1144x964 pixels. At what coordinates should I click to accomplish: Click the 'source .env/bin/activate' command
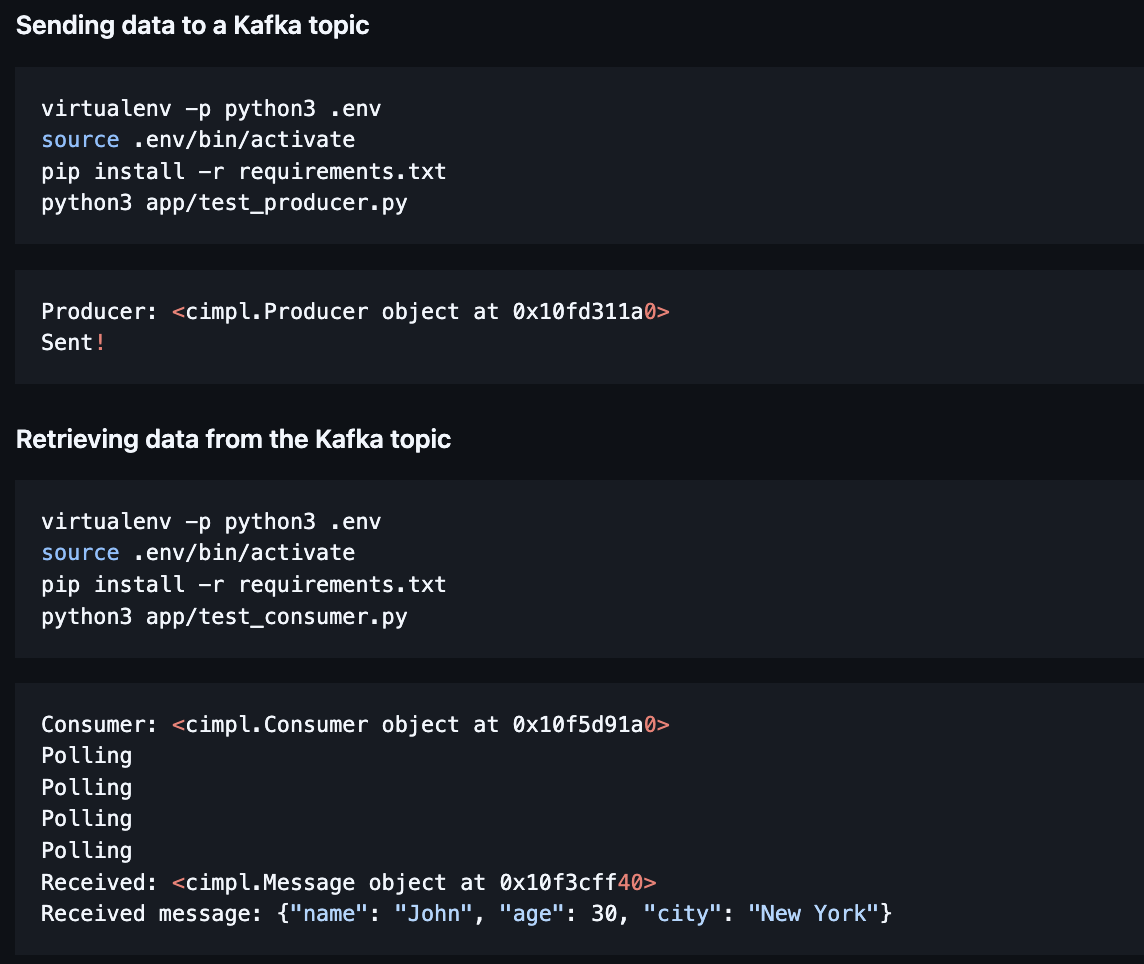(197, 139)
